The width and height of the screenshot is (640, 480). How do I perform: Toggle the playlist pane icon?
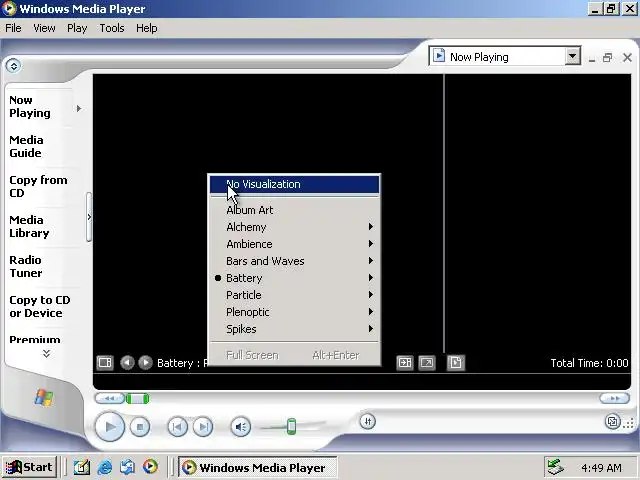coord(456,363)
